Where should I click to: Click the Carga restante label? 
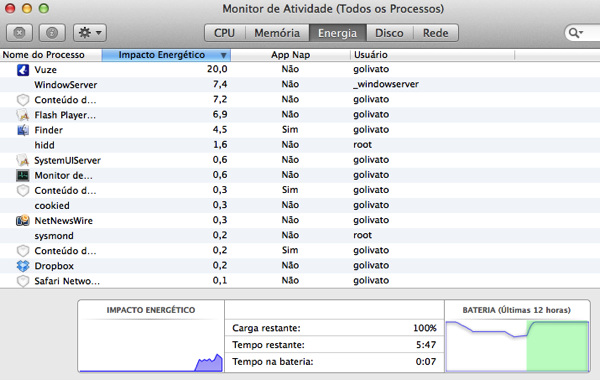click(266, 328)
